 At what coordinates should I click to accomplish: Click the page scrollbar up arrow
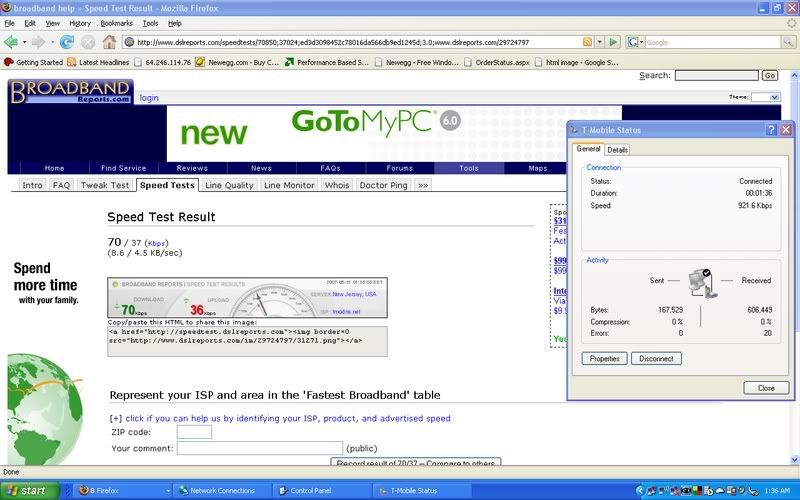(x=794, y=76)
